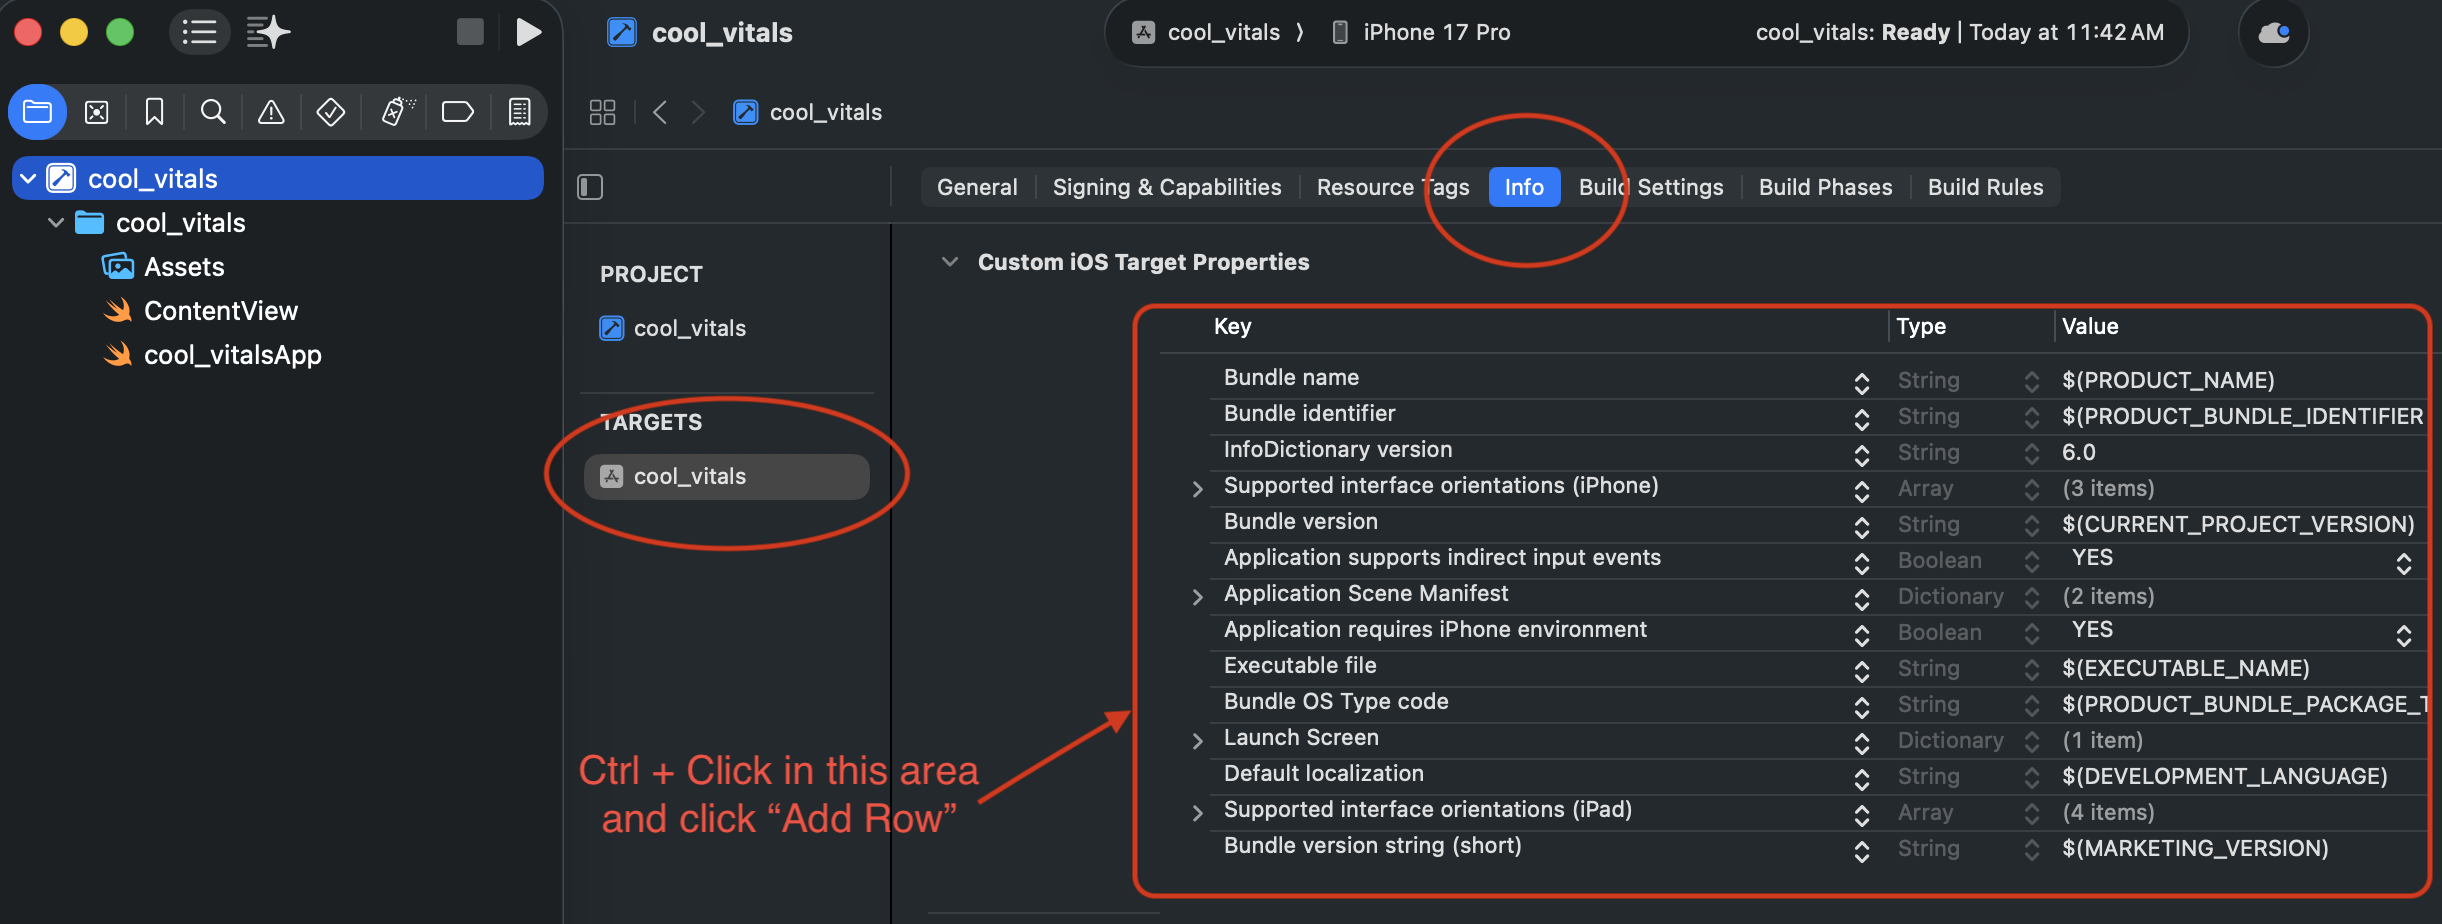This screenshot has height=924, width=2442.
Task: Expand the Launch Screen row
Action: pos(1198,741)
